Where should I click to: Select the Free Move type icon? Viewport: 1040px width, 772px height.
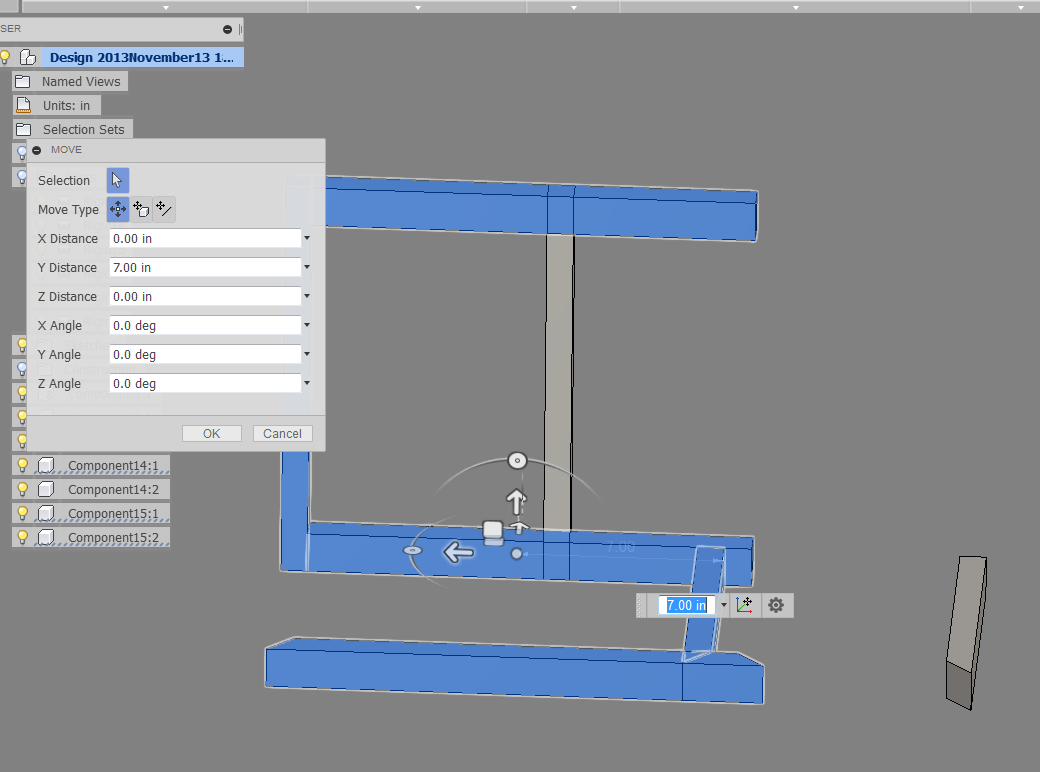click(x=118, y=210)
